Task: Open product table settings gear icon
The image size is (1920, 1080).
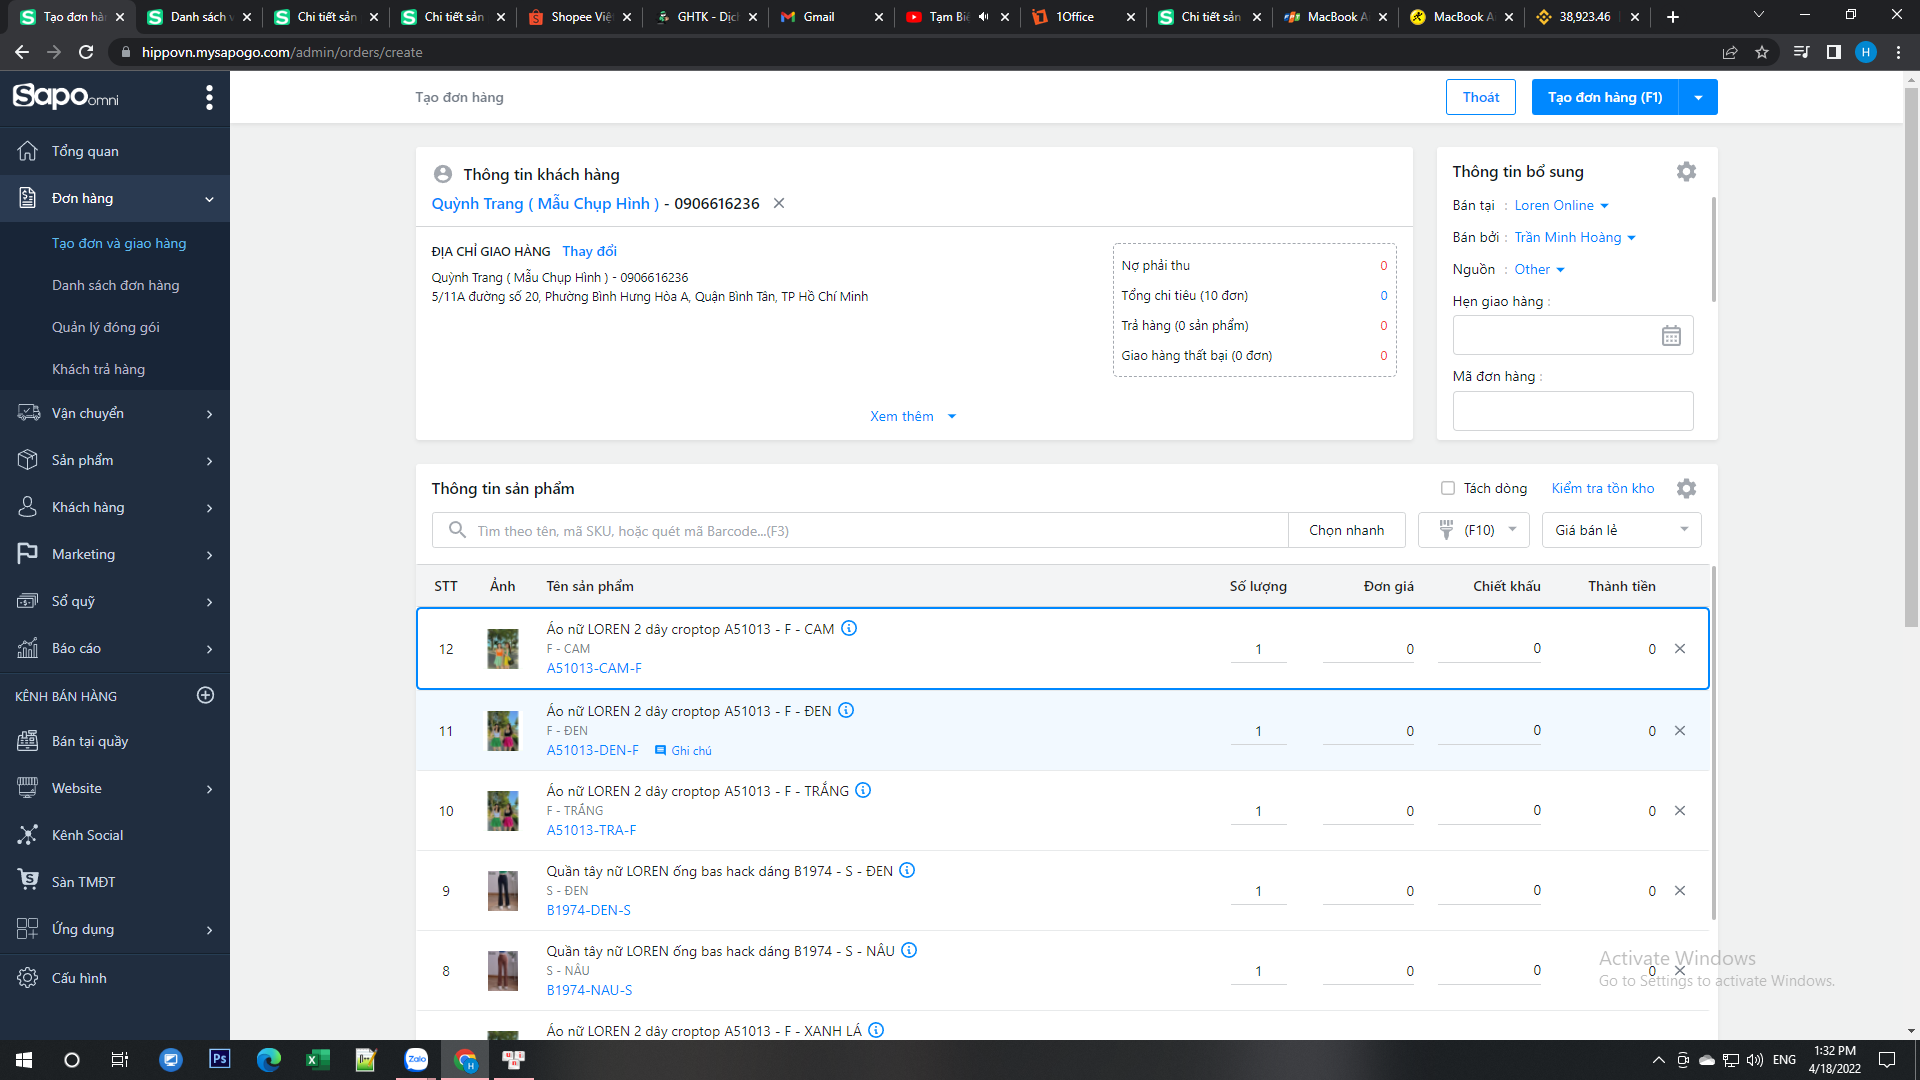Action: pyautogui.click(x=1686, y=489)
